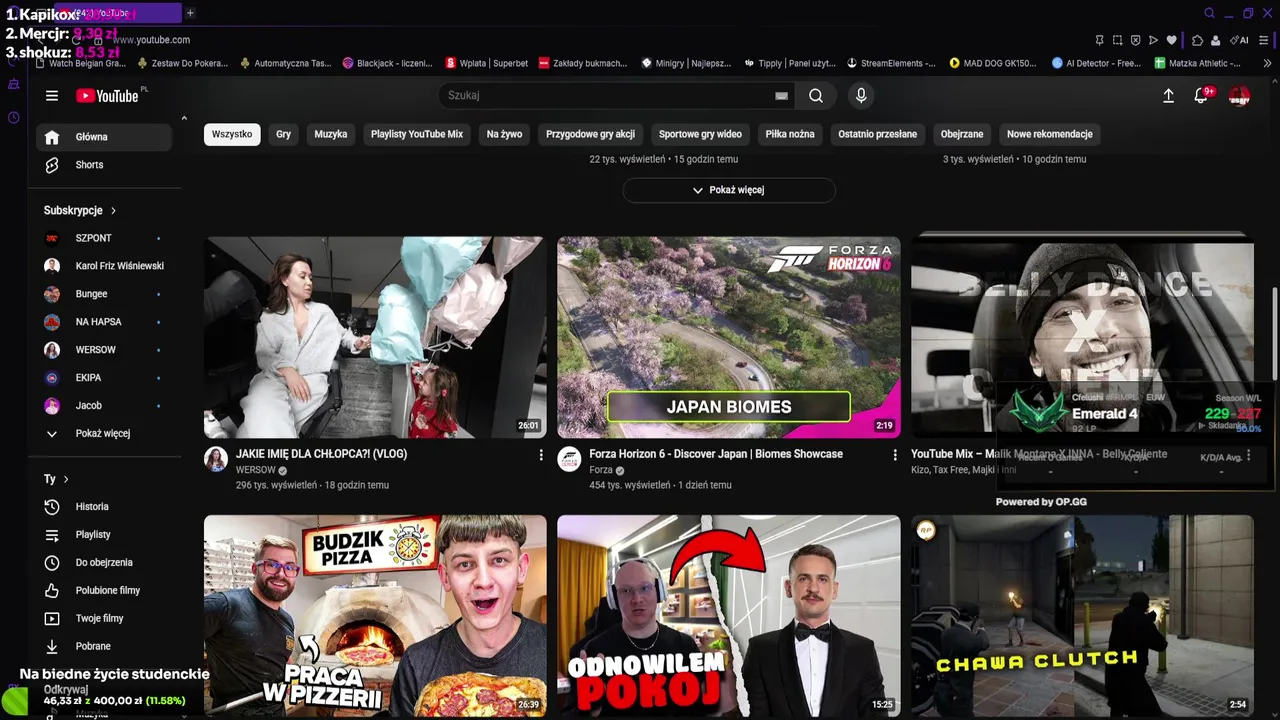Open more options for Forza Horizon 6 video

tap(895, 455)
